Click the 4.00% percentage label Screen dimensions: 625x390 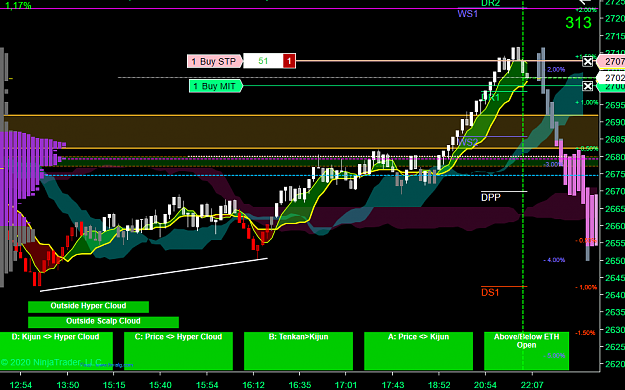[554, 260]
